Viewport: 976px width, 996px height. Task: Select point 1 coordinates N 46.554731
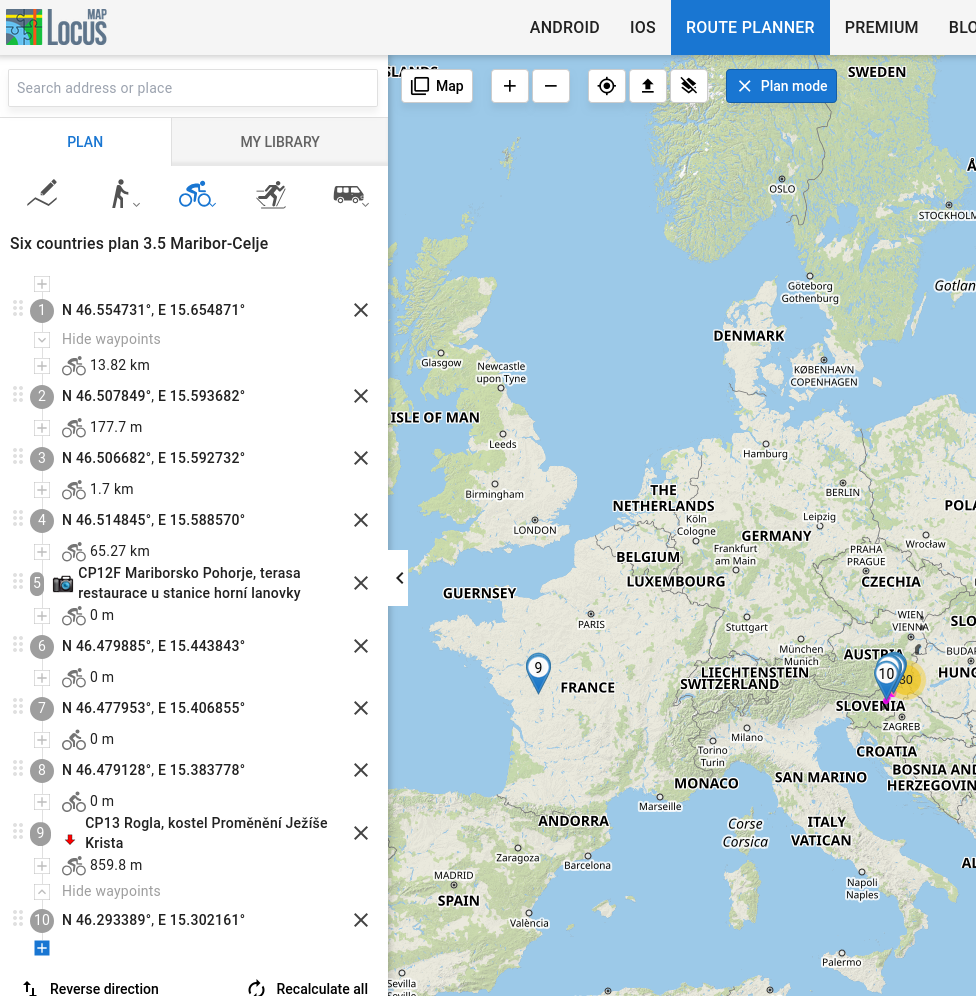154,310
